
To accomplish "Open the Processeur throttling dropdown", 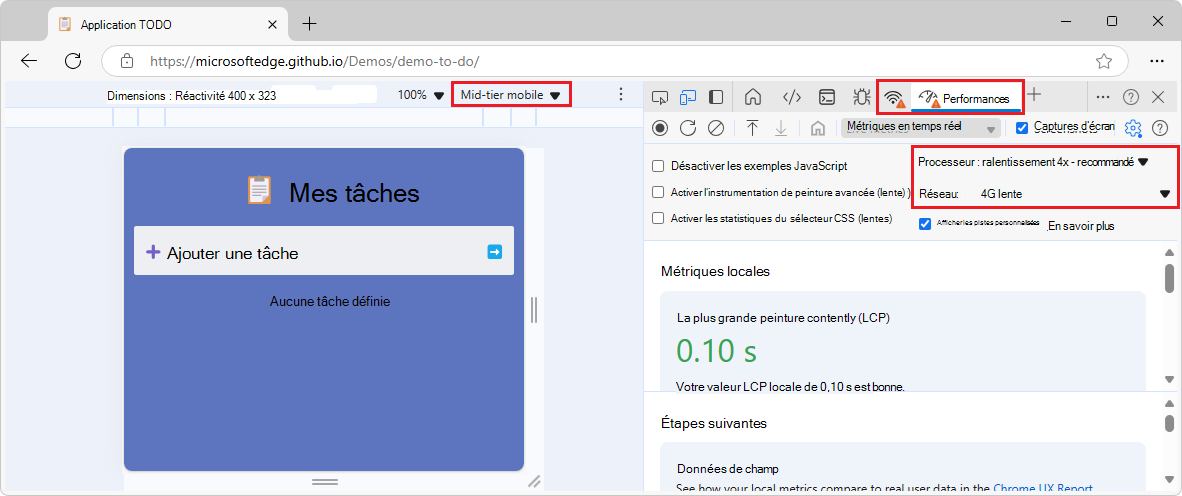I will 1033,162.
